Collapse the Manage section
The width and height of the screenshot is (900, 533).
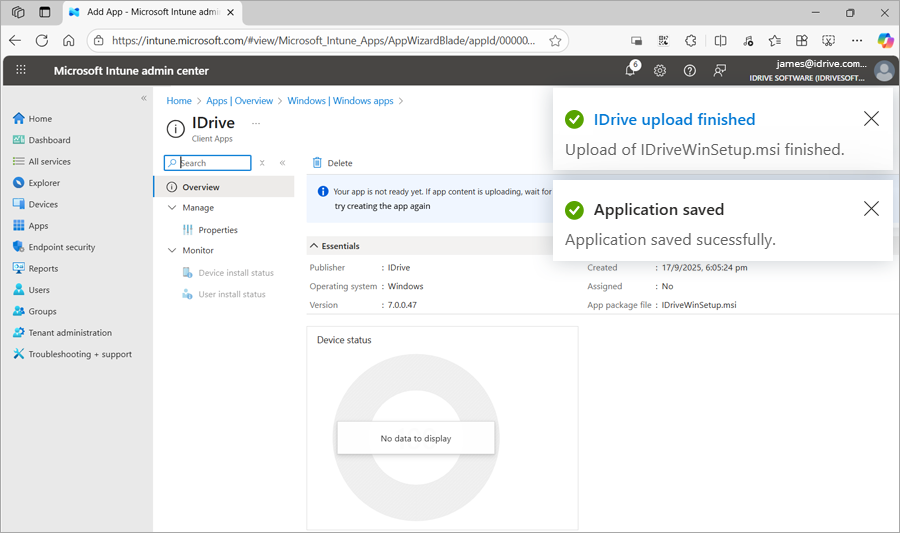[171, 208]
